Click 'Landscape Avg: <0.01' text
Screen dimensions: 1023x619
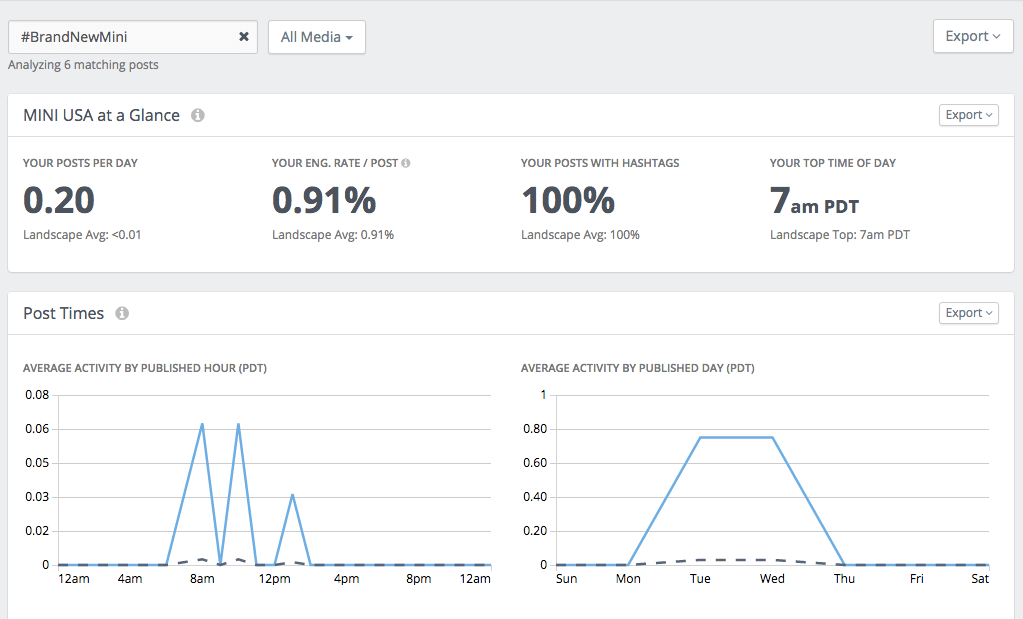82,235
